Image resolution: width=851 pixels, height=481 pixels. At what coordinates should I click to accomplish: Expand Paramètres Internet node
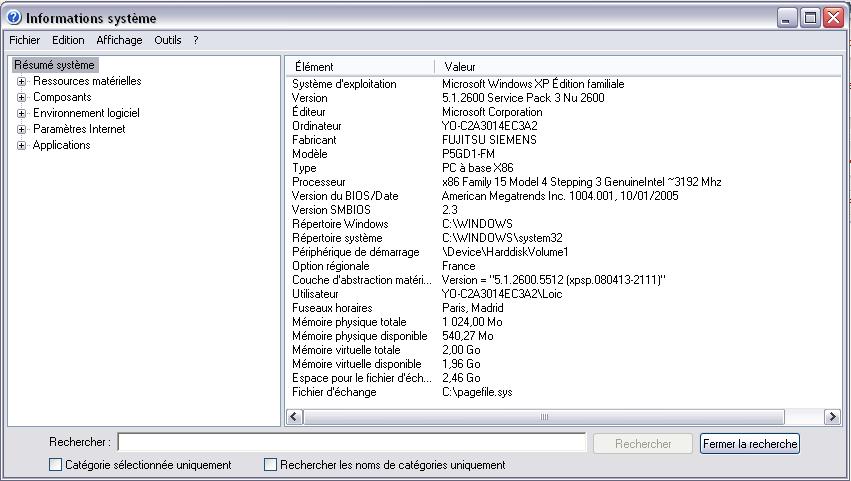[x=21, y=129]
